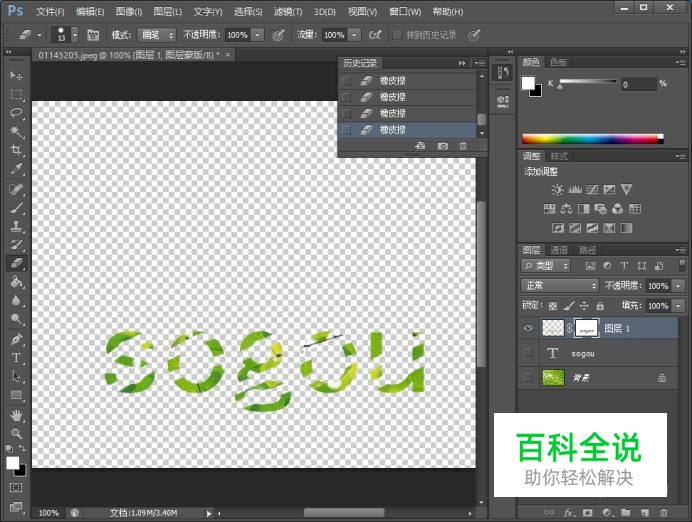
Task: Open opacity dropdown in options bar
Action: [x=258, y=35]
